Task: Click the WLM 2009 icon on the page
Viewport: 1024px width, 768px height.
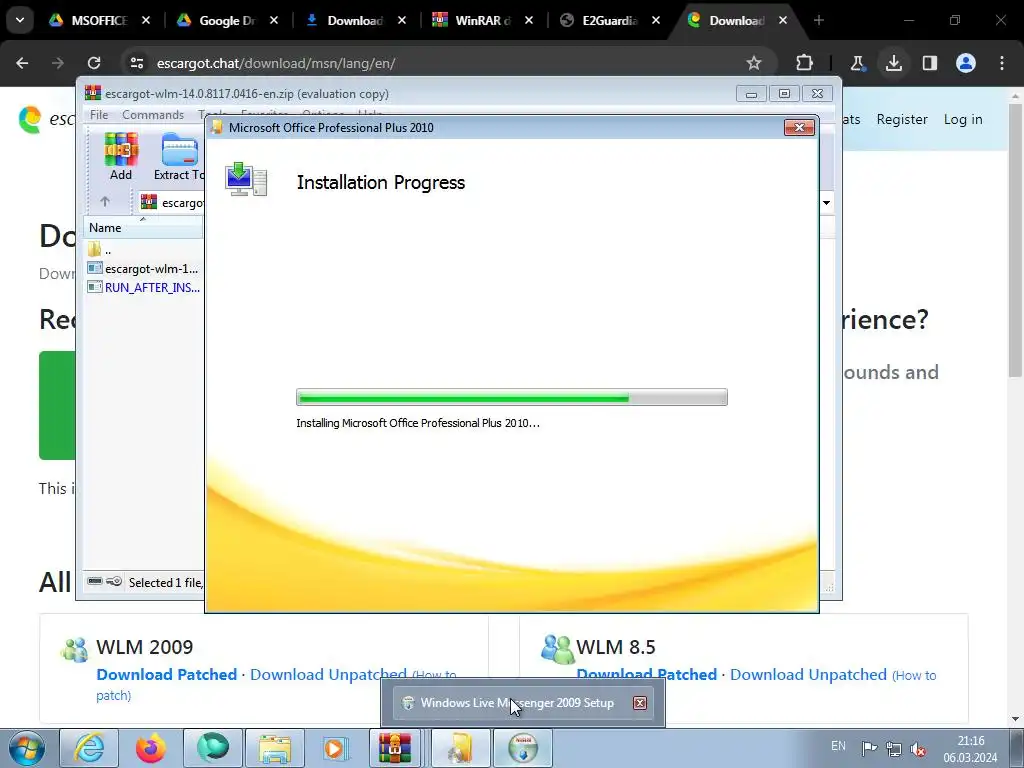Action: [74, 649]
